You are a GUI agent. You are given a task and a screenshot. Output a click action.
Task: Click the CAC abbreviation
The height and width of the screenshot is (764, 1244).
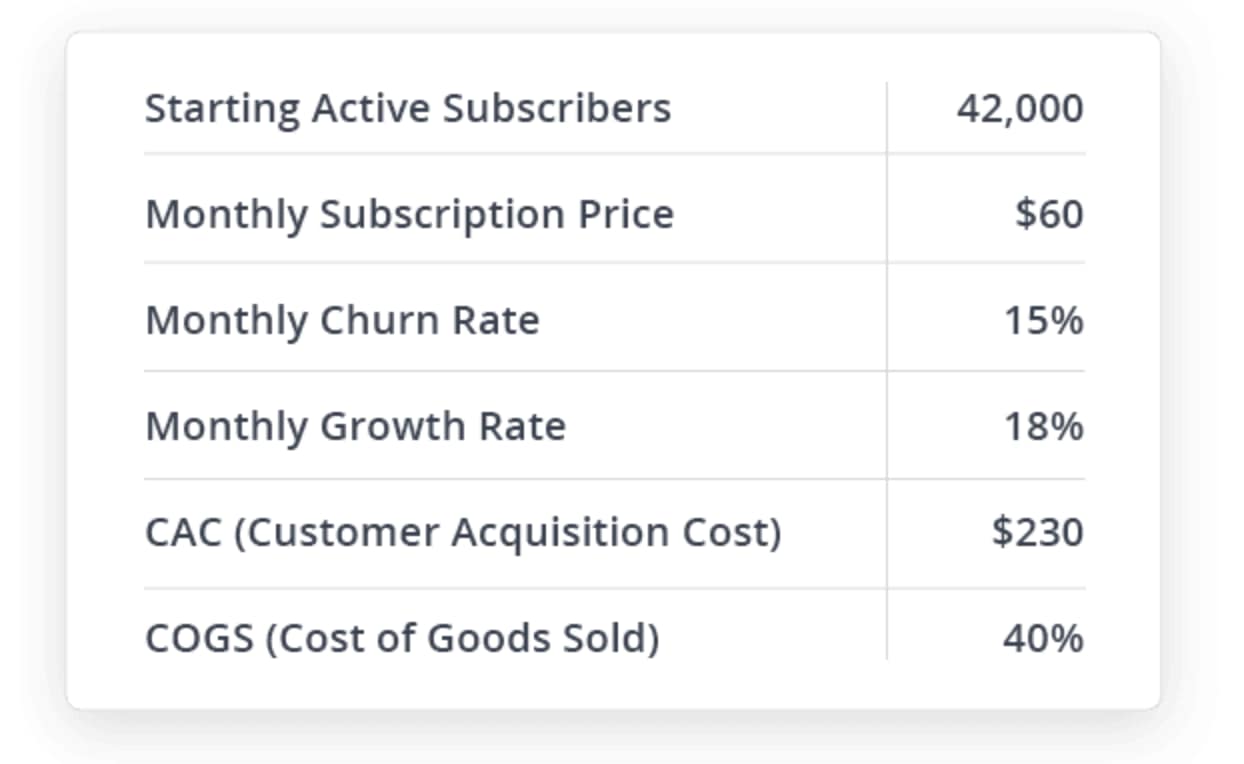[183, 533]
